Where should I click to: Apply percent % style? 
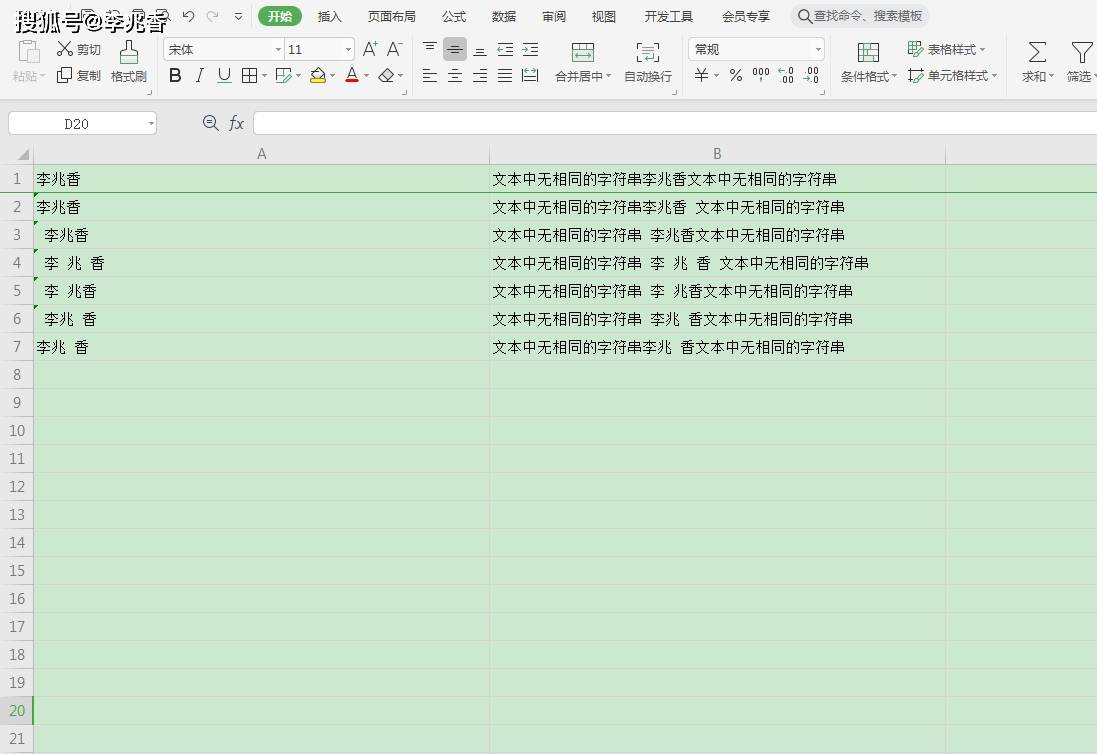[x=736, y=75]
